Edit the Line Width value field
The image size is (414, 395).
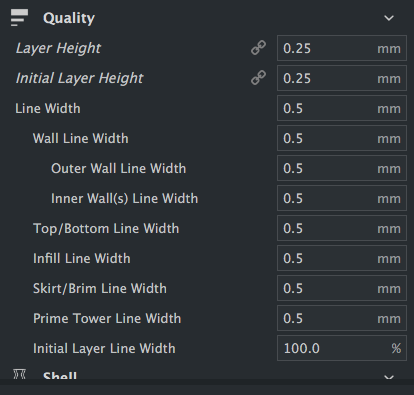point(342,108)
